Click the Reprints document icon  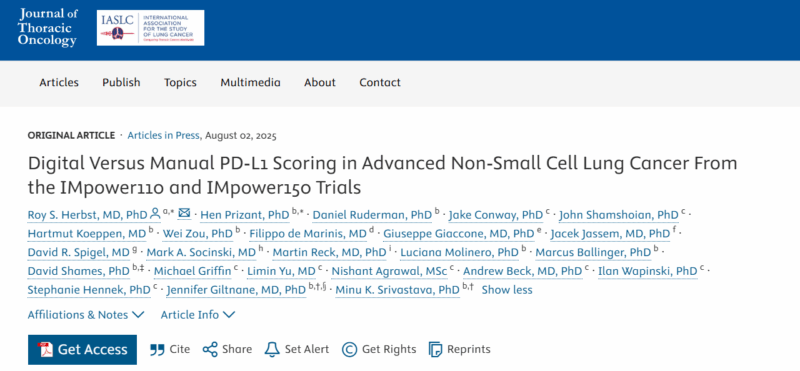[435, 350]
